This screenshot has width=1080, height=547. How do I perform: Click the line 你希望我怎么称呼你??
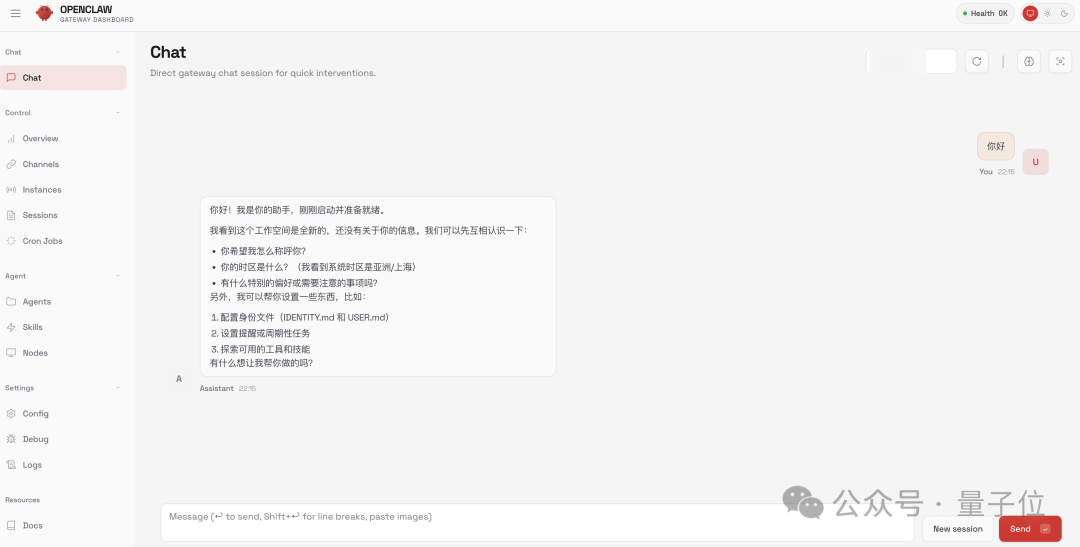click(x=263, y=251)
